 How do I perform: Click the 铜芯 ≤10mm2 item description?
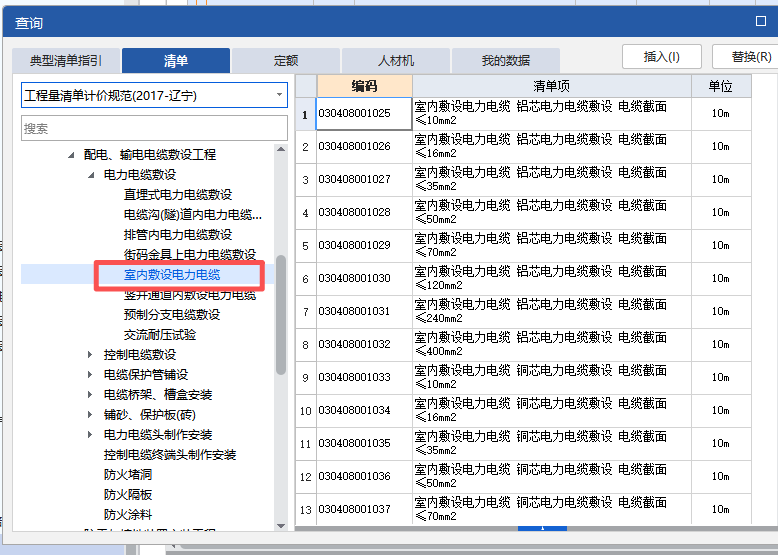[552, 377]
